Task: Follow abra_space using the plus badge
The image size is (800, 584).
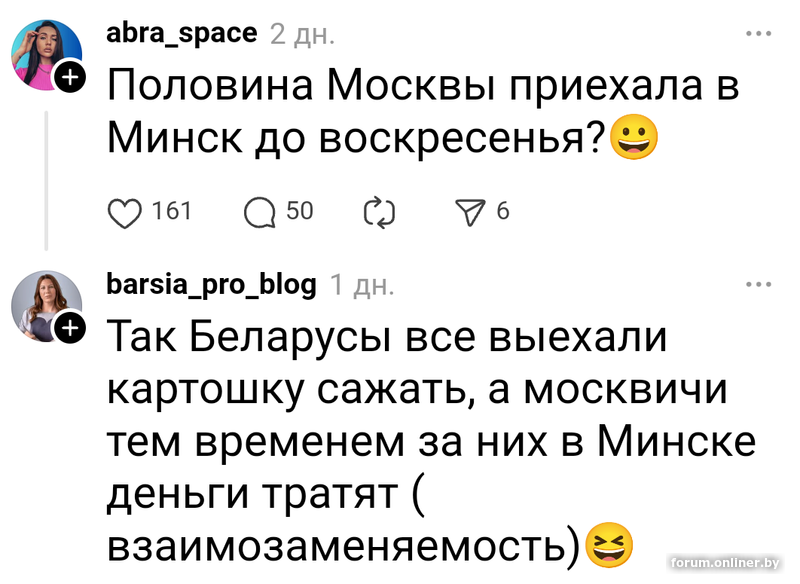Action: (71, 76)
